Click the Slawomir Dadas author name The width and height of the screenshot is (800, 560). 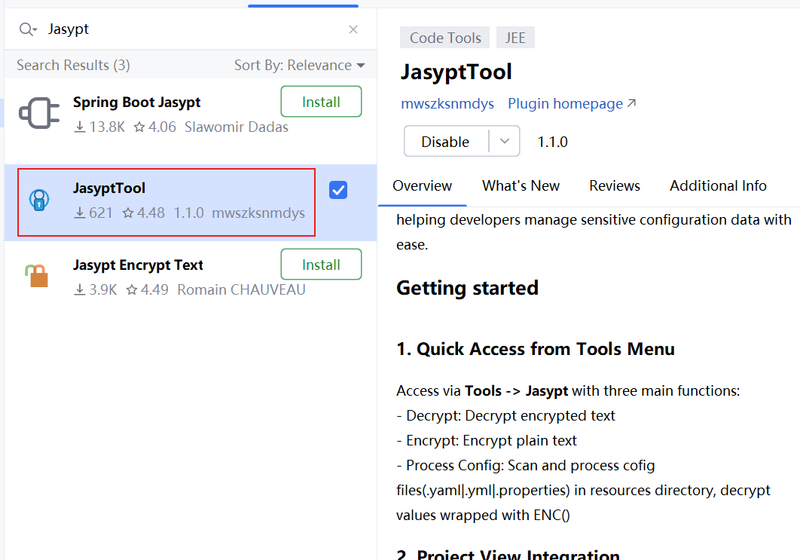[236, 127]
